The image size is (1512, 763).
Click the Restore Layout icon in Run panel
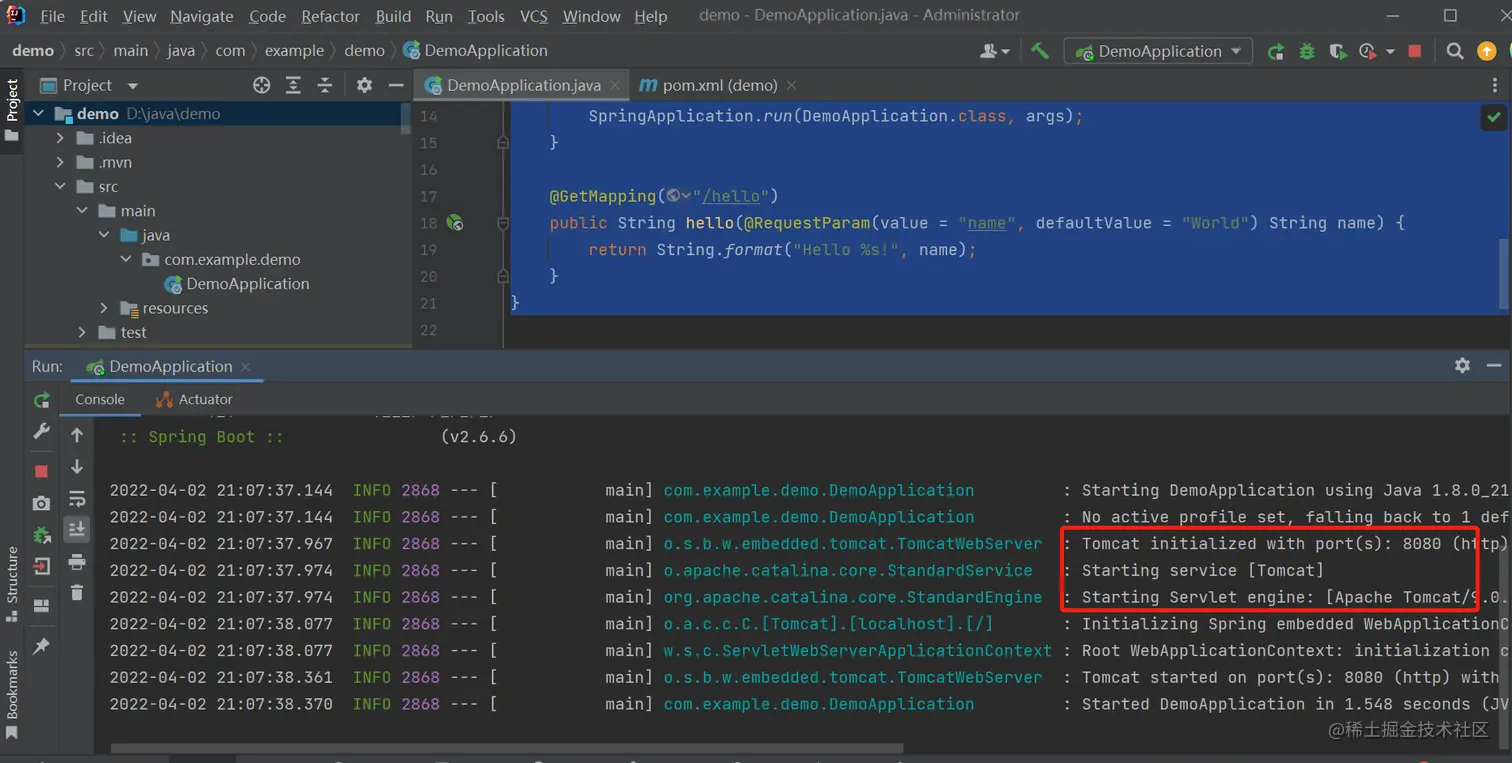[x=41, y=606]
